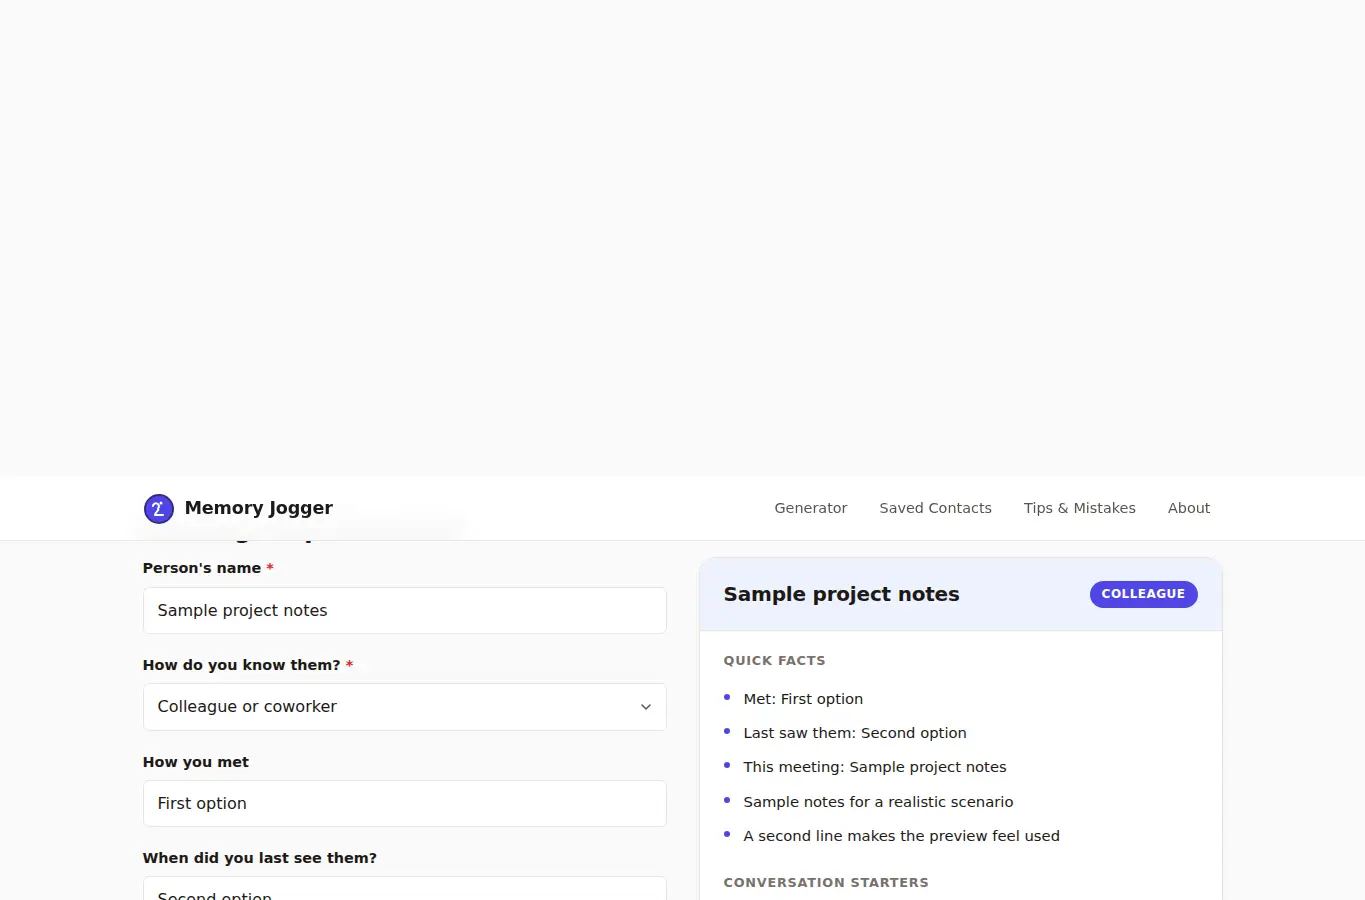The image size is (1365, 900).
Task: Click This meeting: Sample project notes fact
Action: 875,767
